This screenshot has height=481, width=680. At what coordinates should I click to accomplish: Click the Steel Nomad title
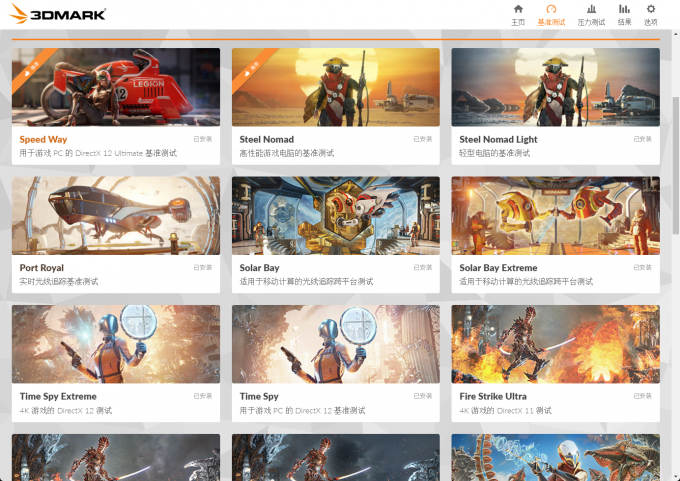[x=267, y=139]
